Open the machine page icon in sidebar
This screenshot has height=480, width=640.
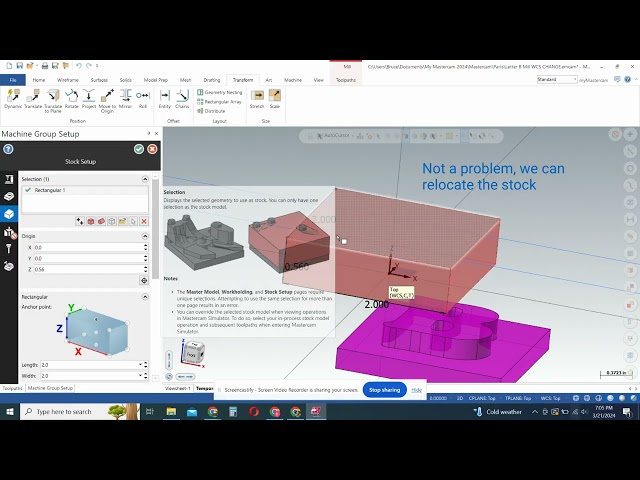click(9, 179)
